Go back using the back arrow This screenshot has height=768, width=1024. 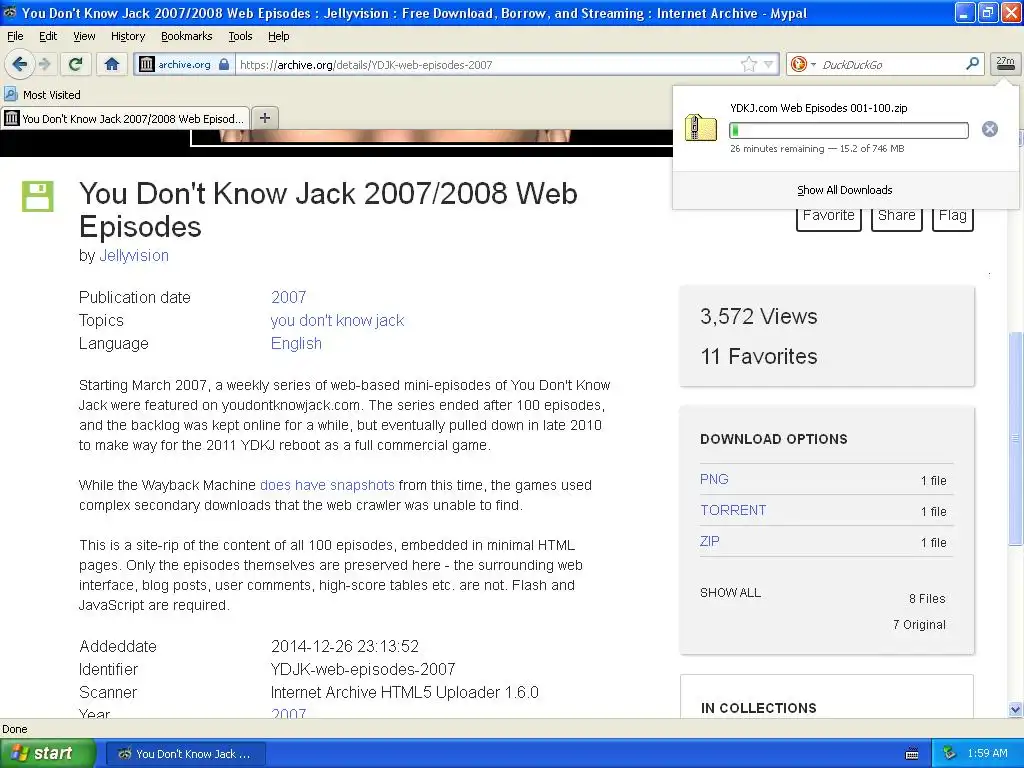point(20,64)
